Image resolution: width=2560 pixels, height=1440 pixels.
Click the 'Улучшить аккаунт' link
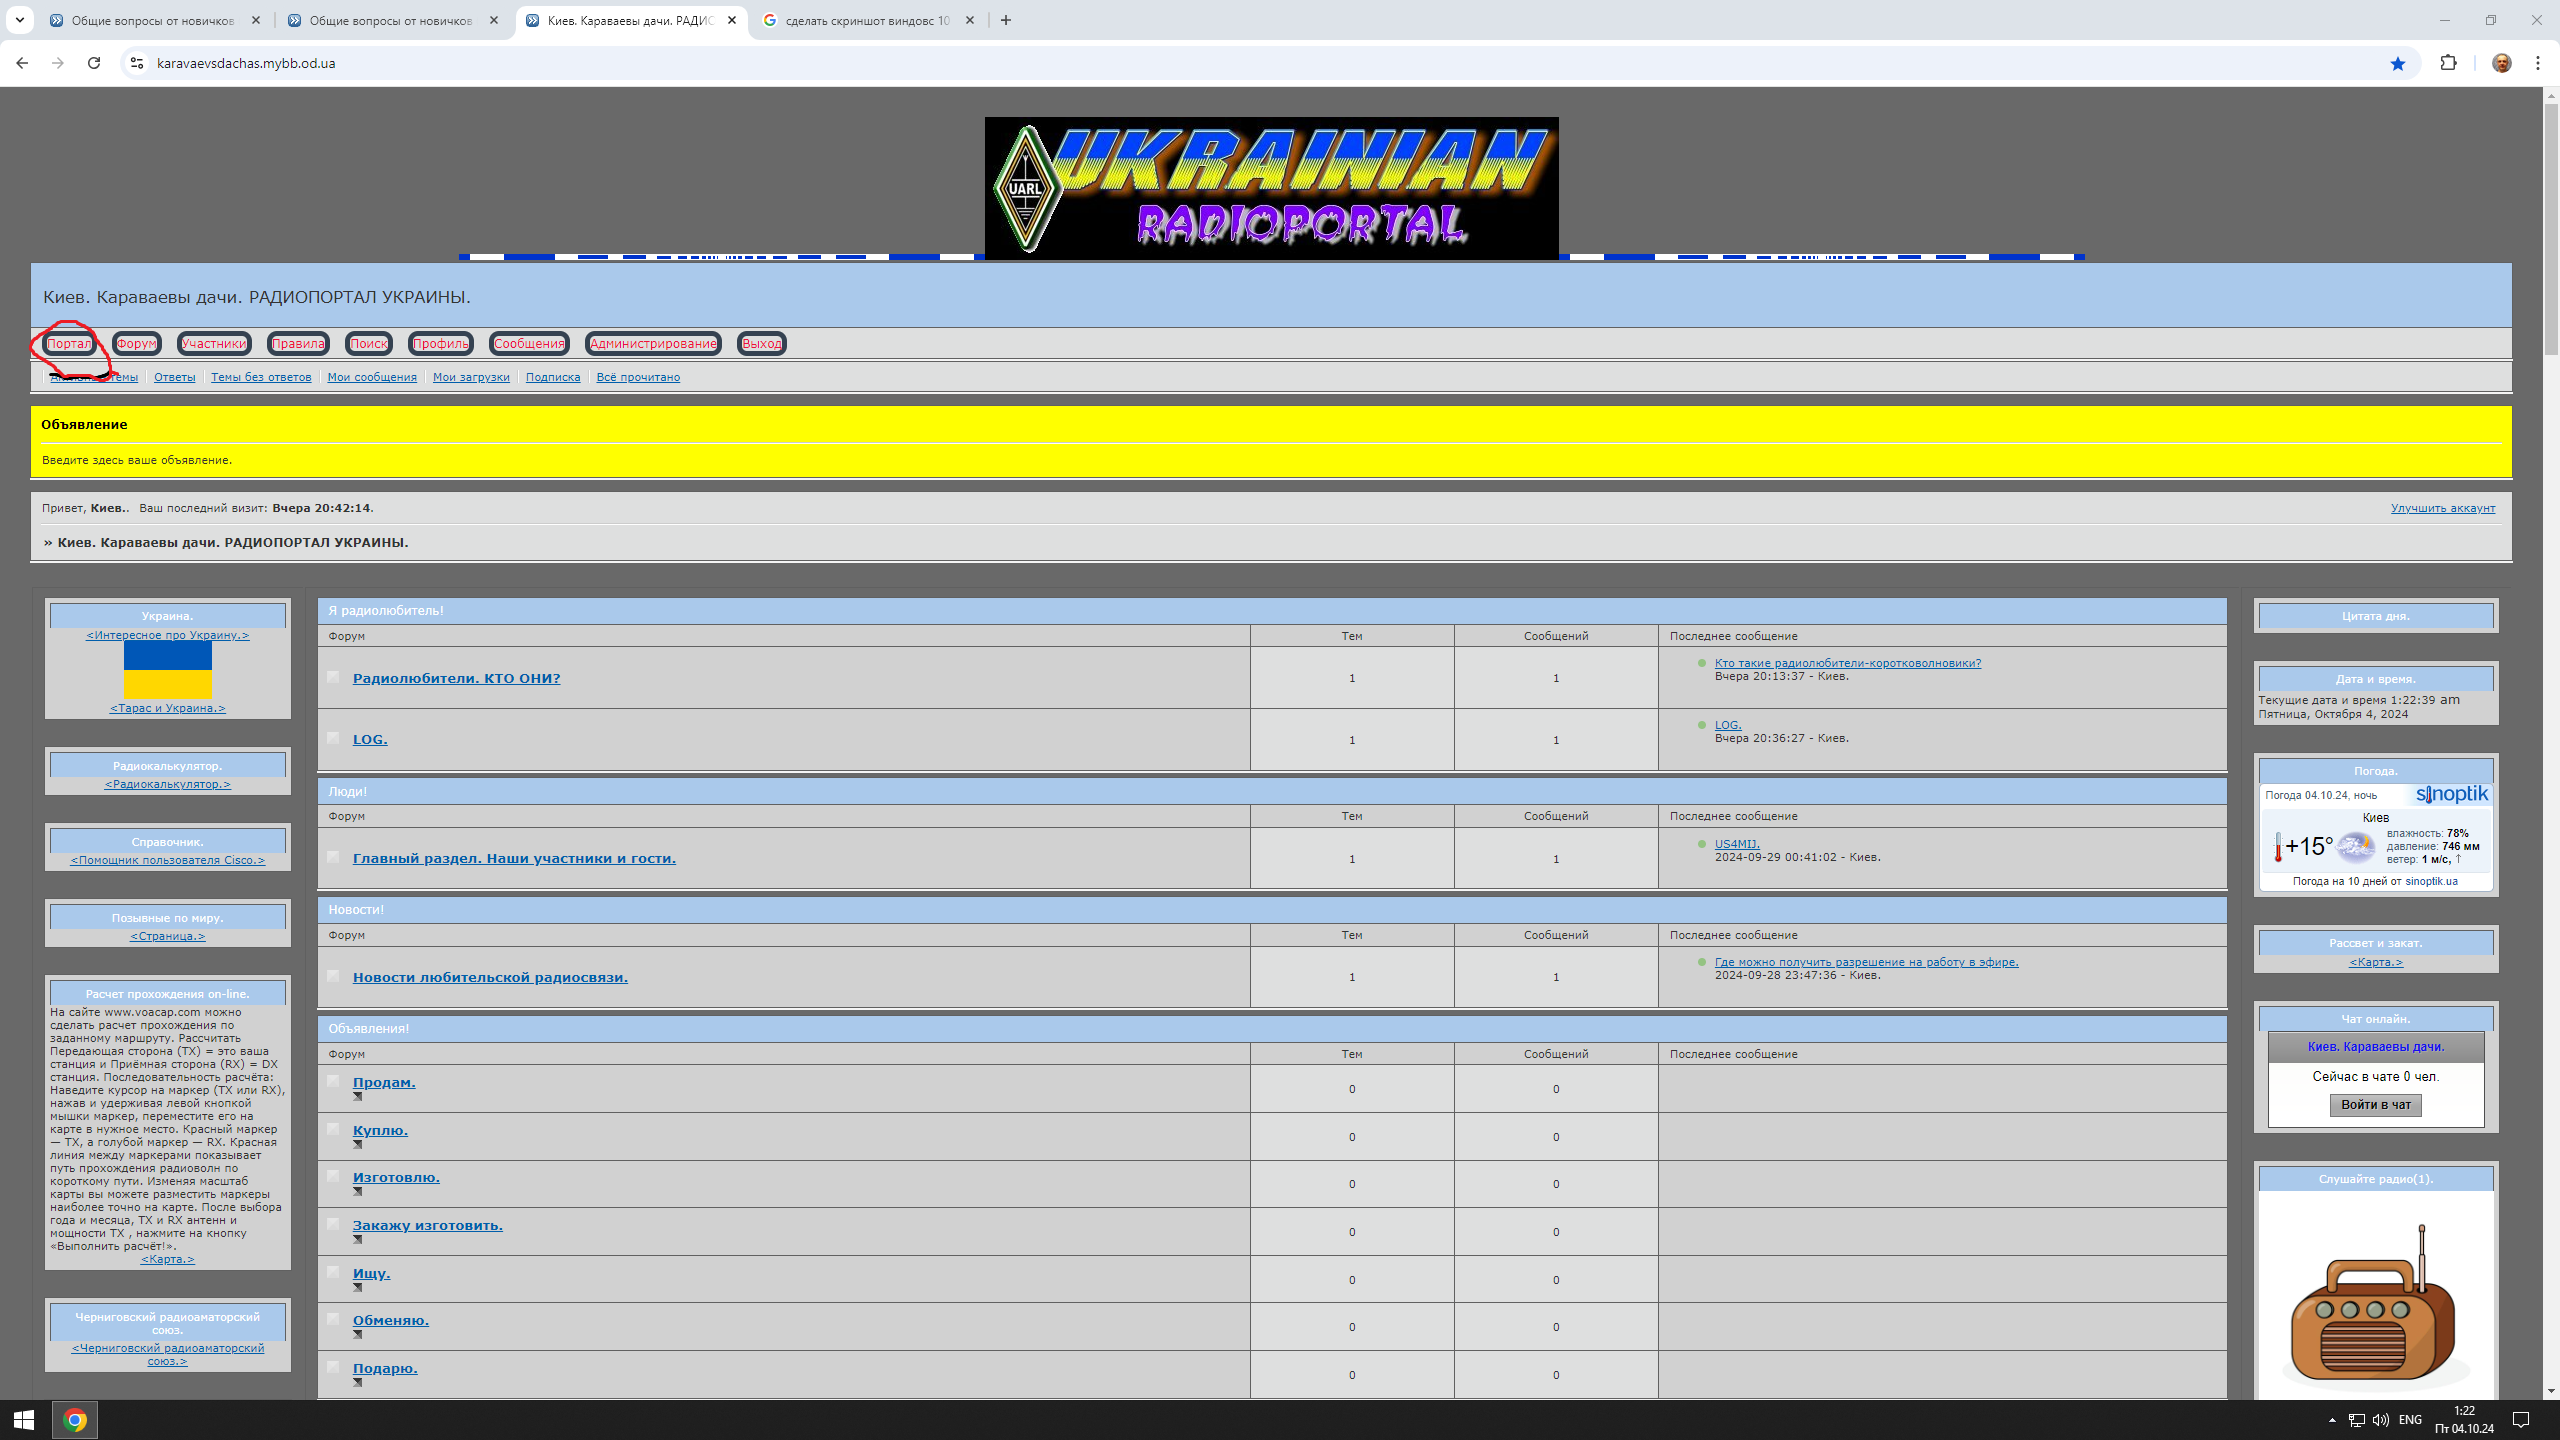click(x=2442, y=509)
